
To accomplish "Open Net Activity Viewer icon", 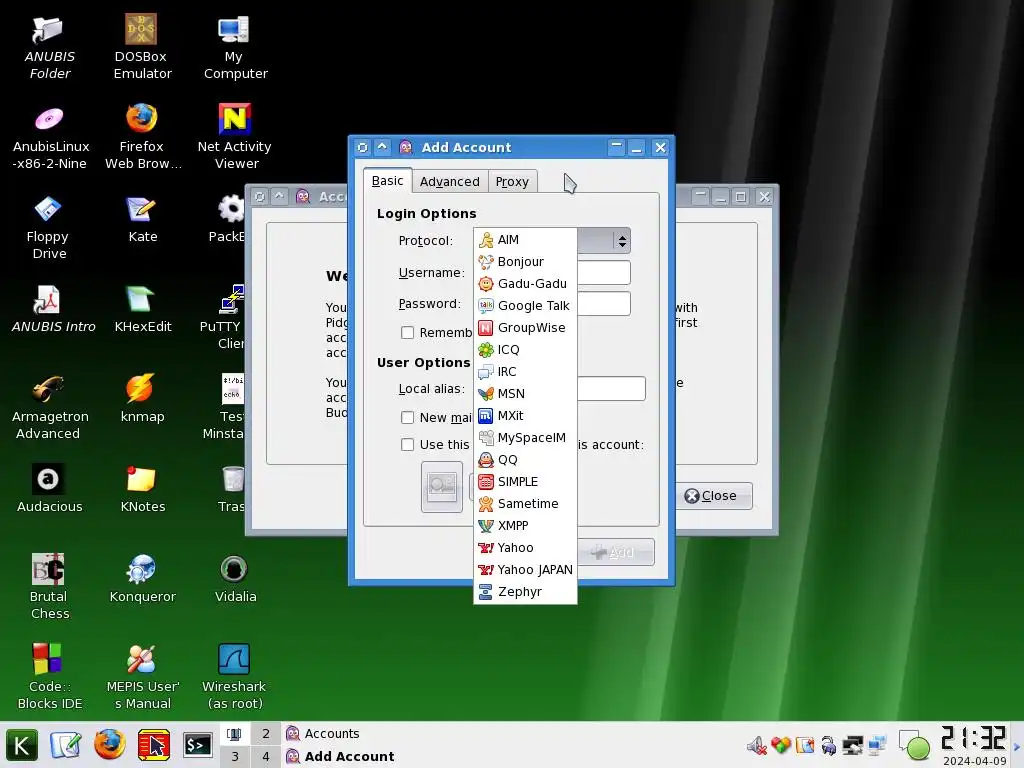I will 234,137.
